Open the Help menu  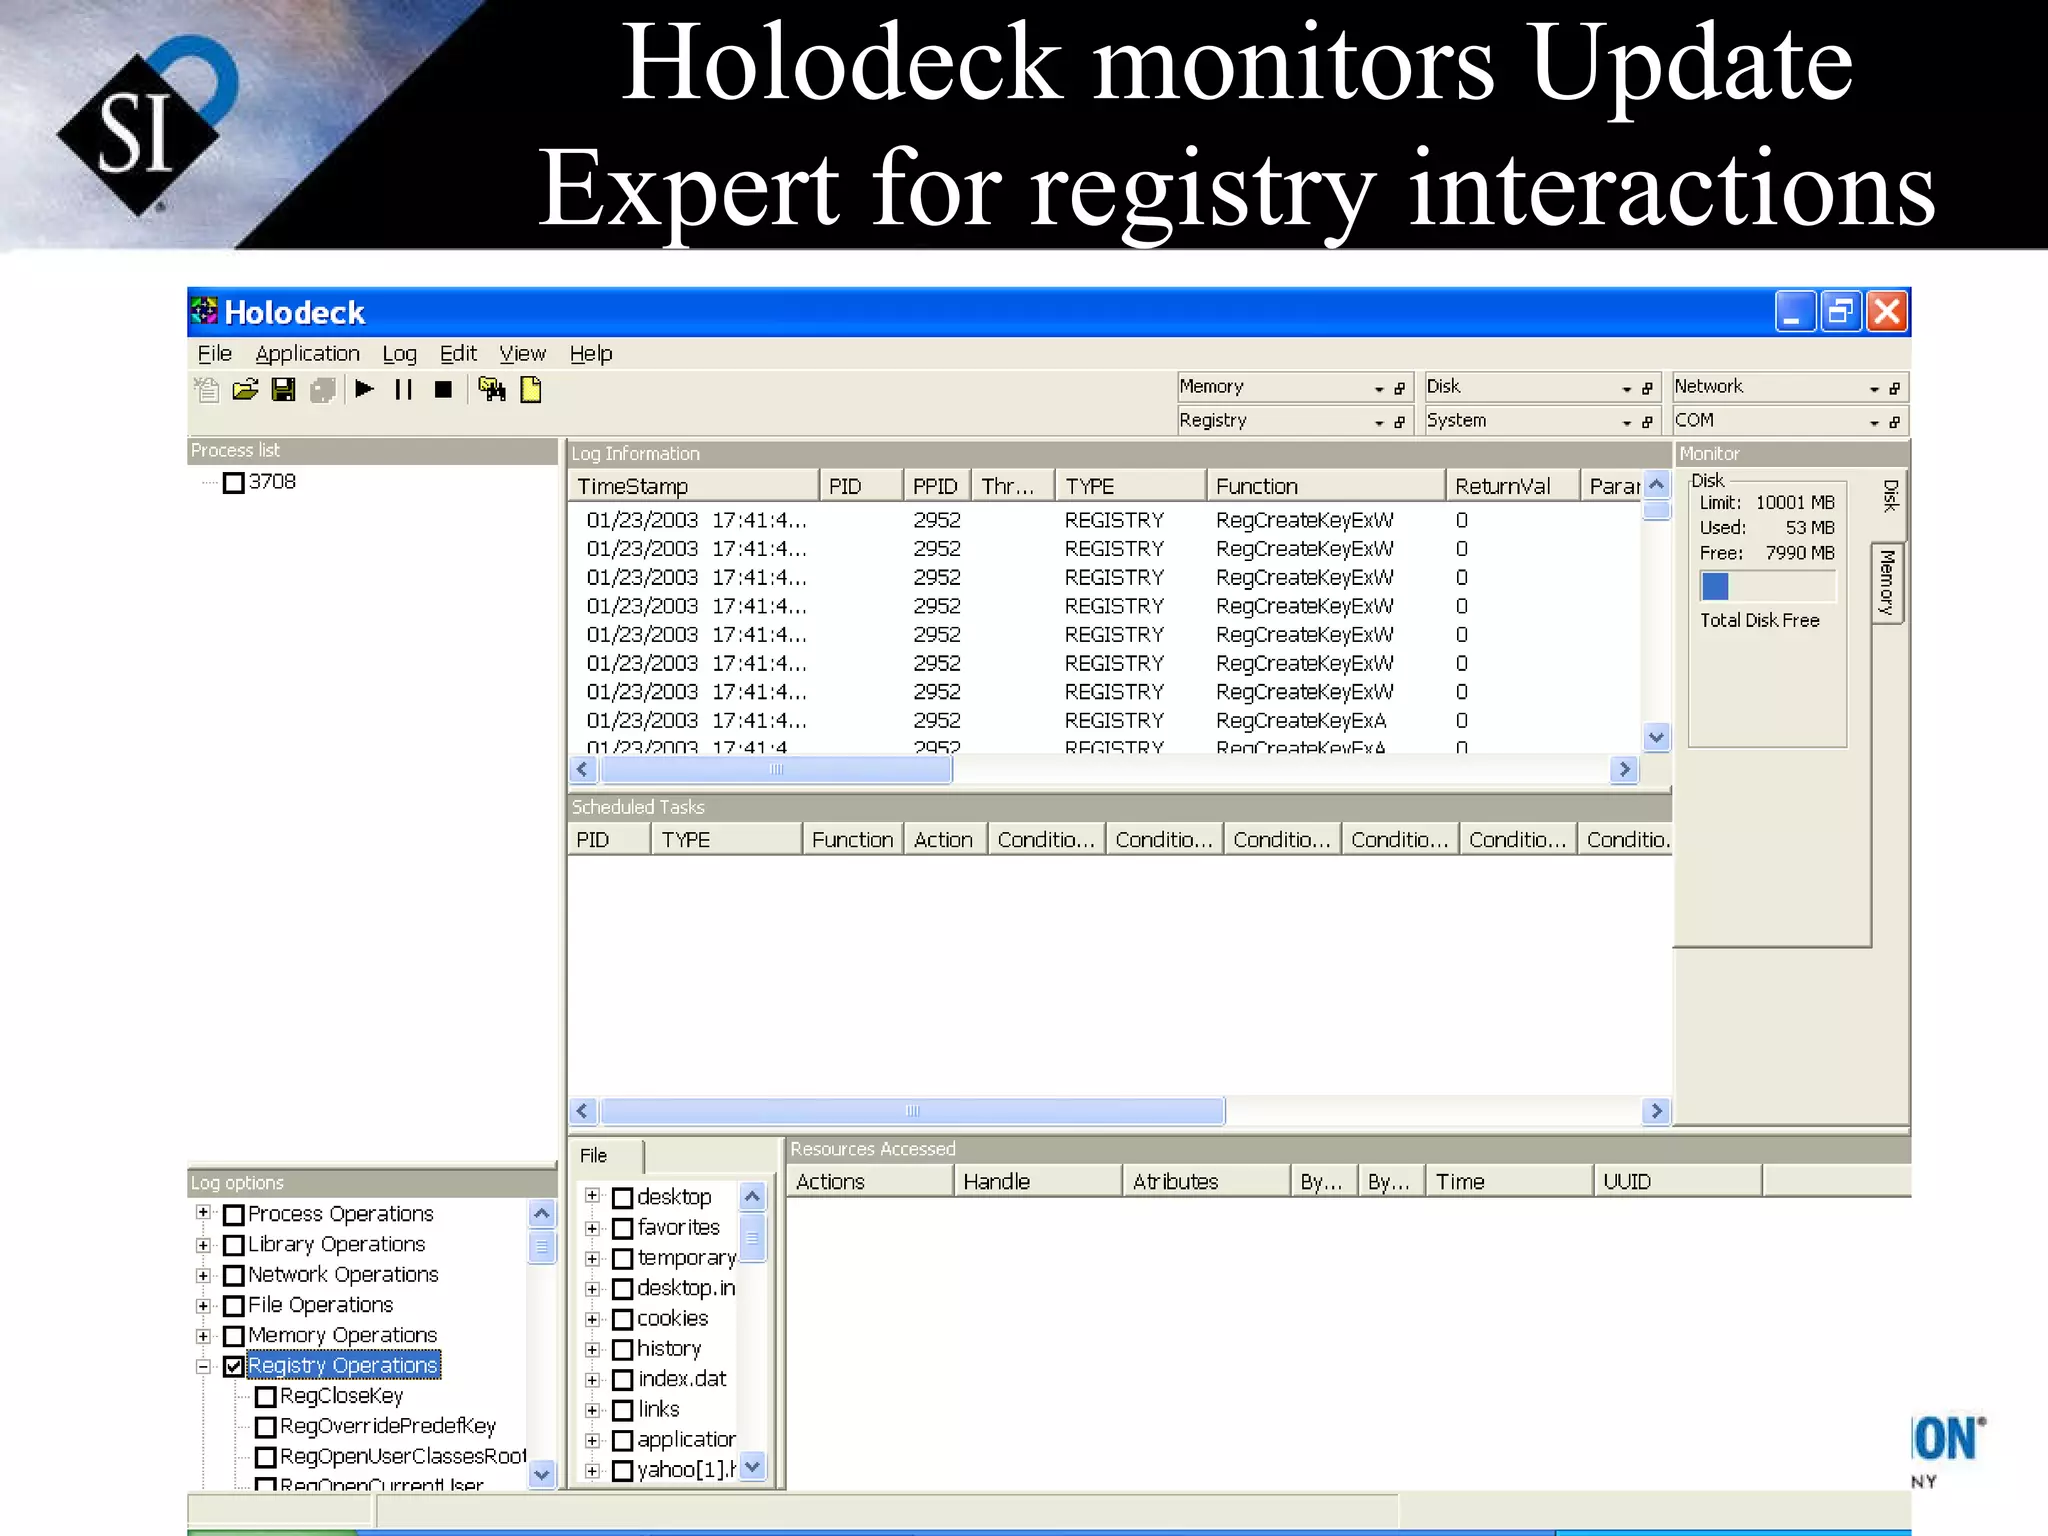coord(591,353)
